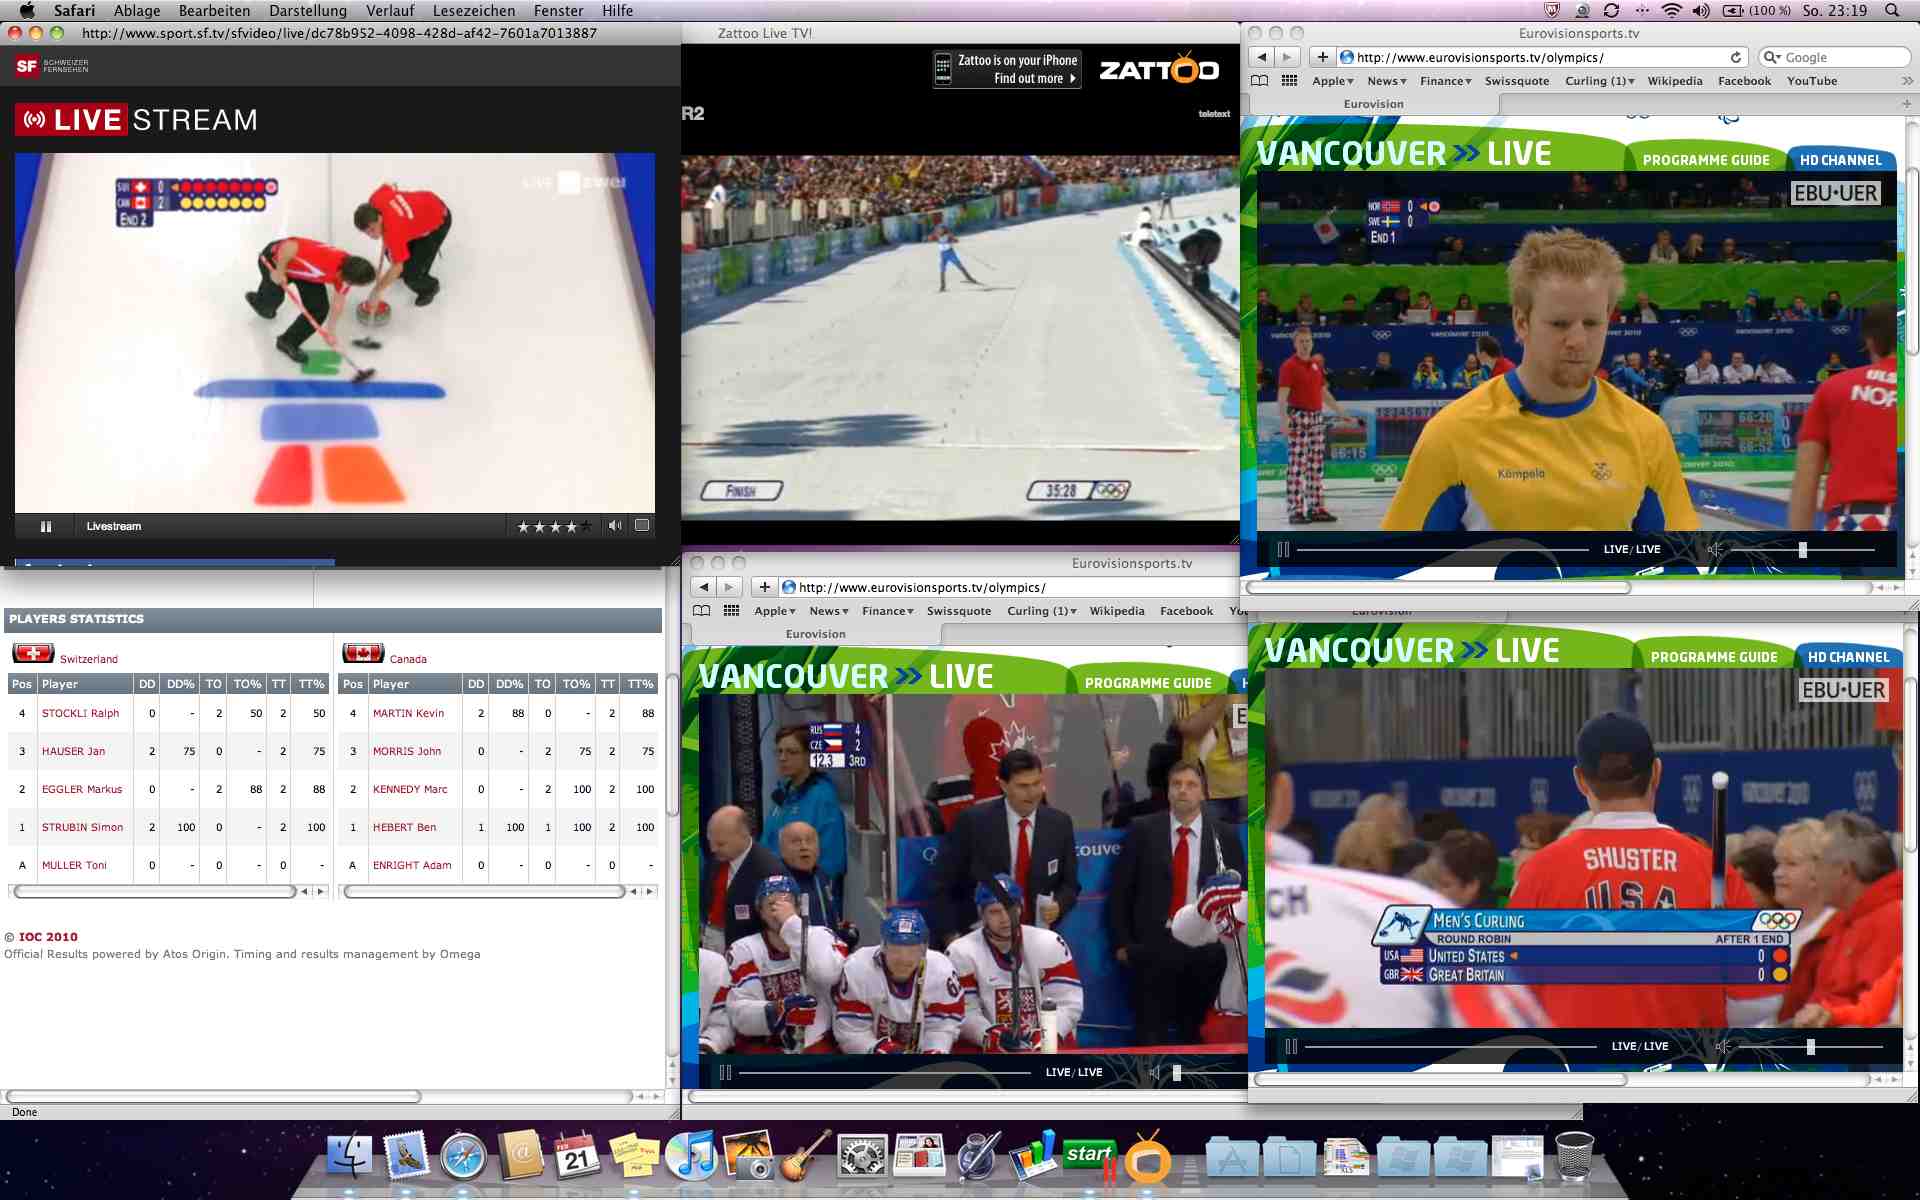Reload page in top-right Eurovisionsports window

tap(1736, 57)
